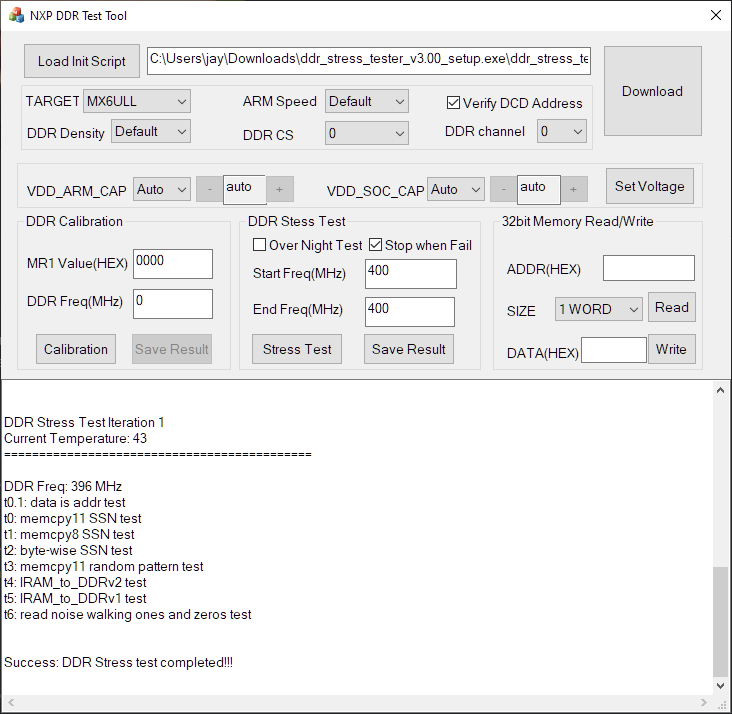
Task: Open the VDD_SOC_CAP Auto dropdown
Action: (x=455, y=189)
